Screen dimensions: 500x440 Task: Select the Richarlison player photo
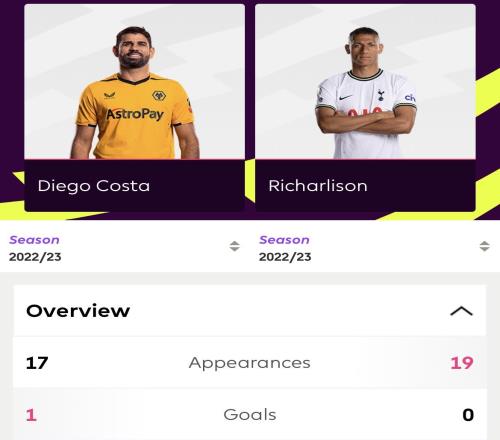(365, 82)
